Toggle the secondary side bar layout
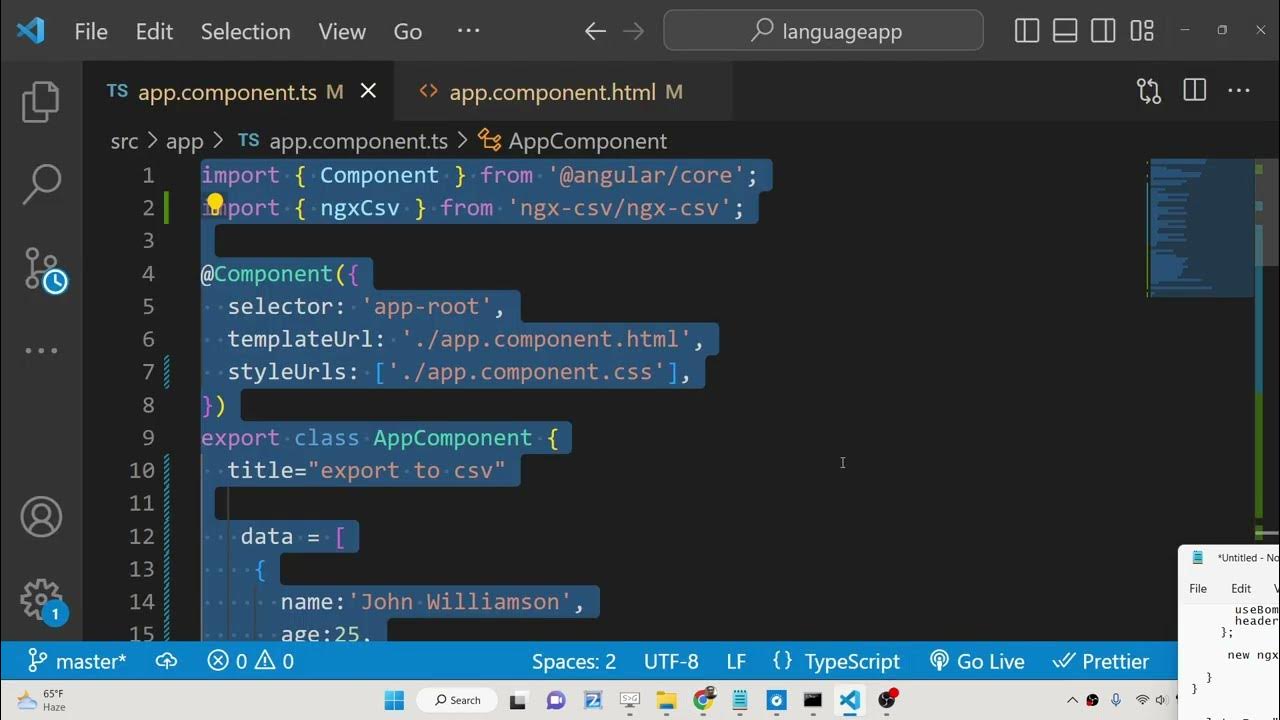 1103,31
